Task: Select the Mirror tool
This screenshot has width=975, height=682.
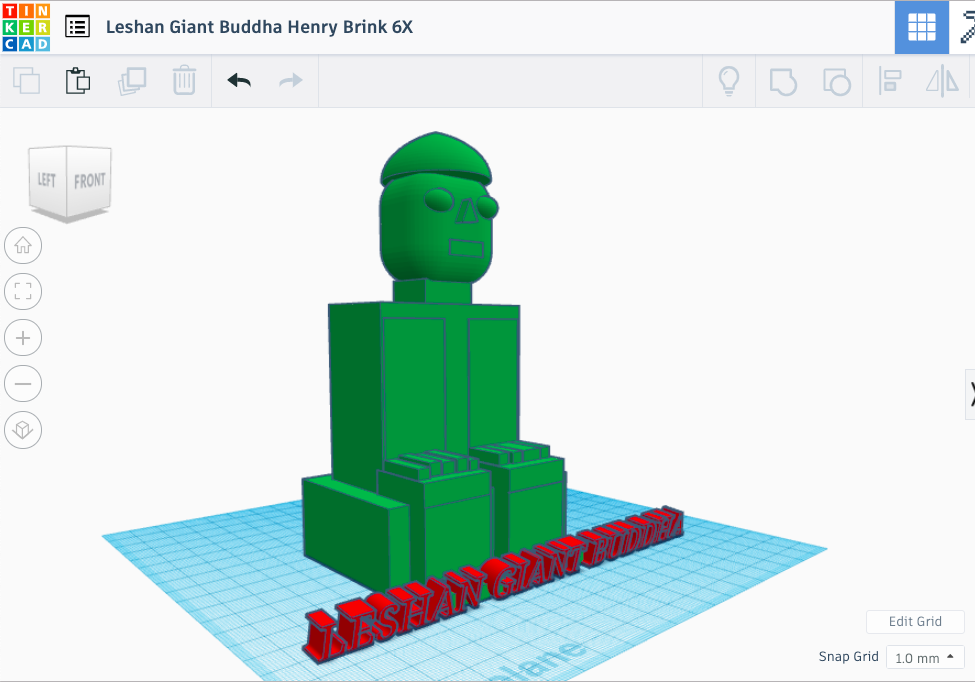Action: (942, 81)
